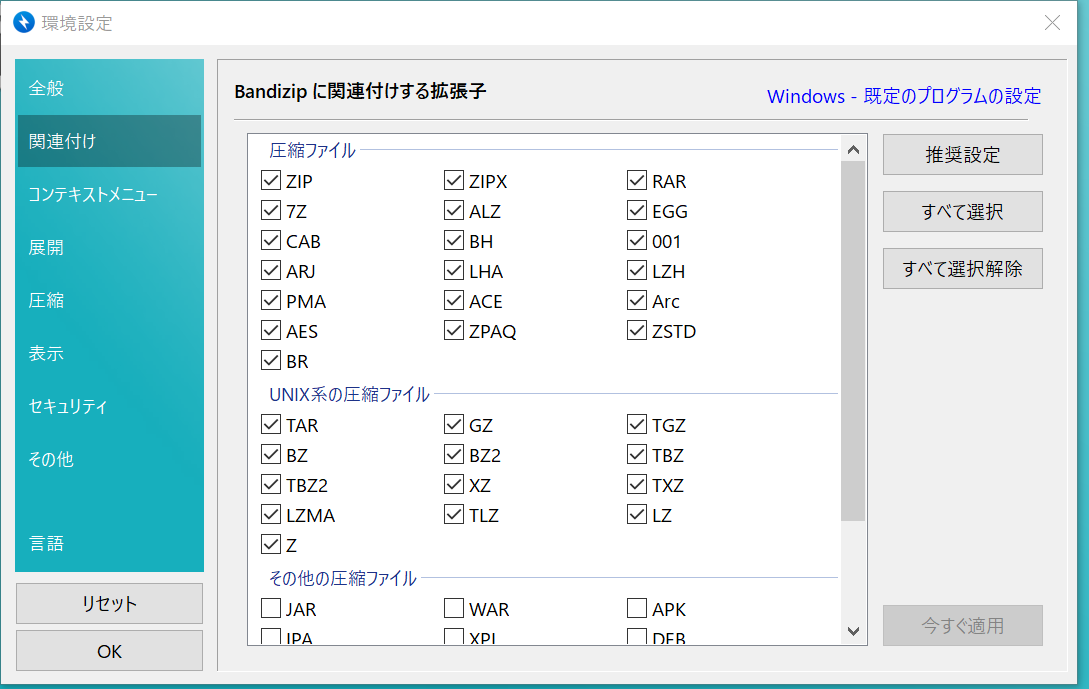Viewport: 1089px width, 689px height.
Task: Toggle the TGZ checkbox
Action: point(637,424)
